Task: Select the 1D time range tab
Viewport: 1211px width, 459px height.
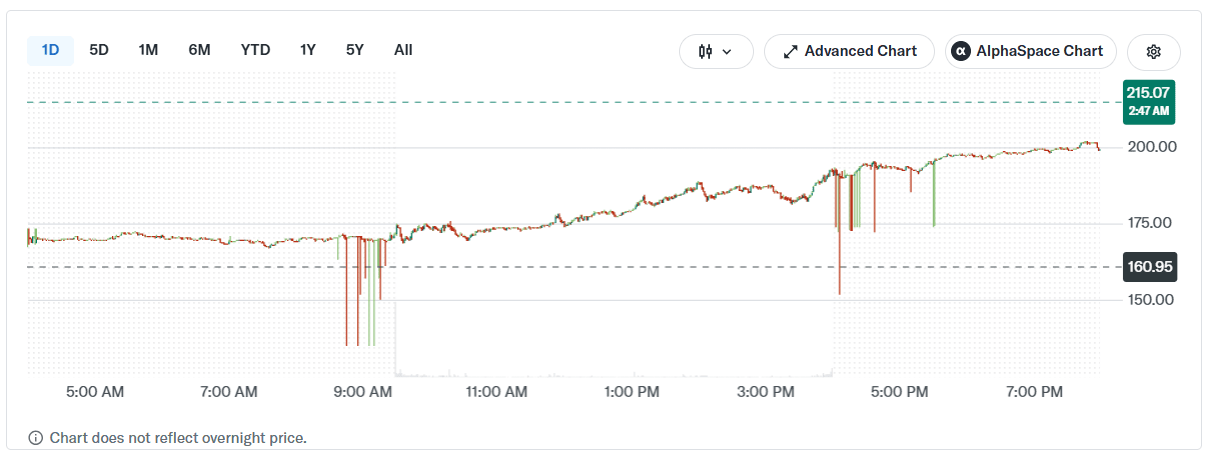Action: coord(50,50)
